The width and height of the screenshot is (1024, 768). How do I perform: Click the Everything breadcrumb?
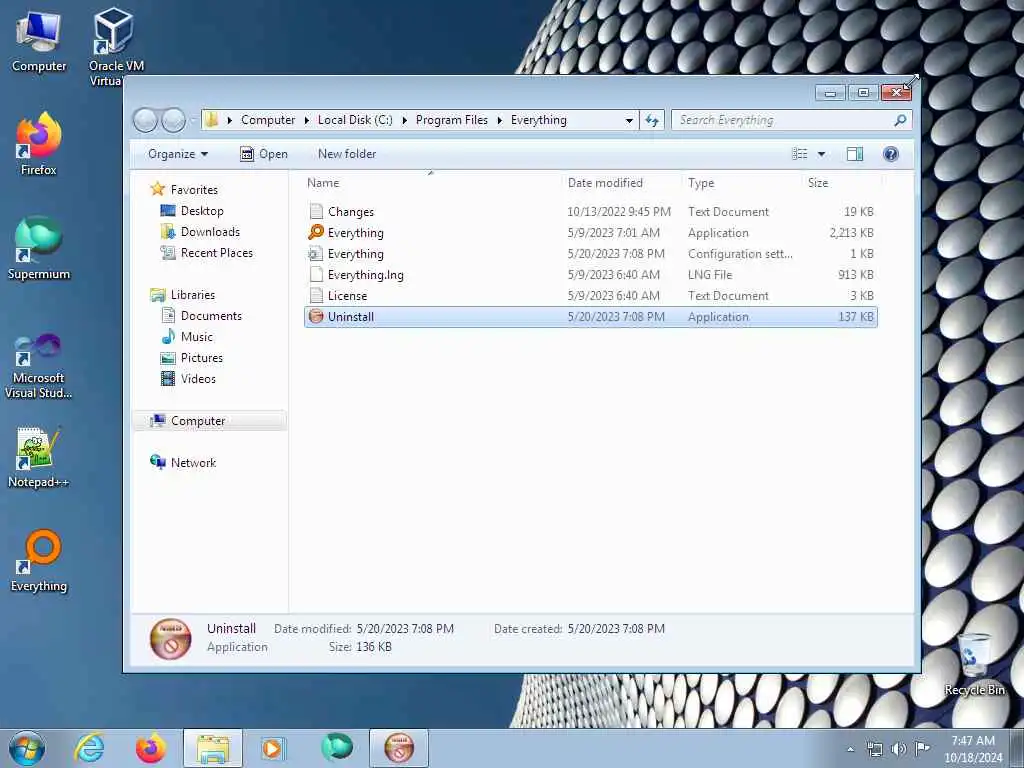[x=539, y=120]
